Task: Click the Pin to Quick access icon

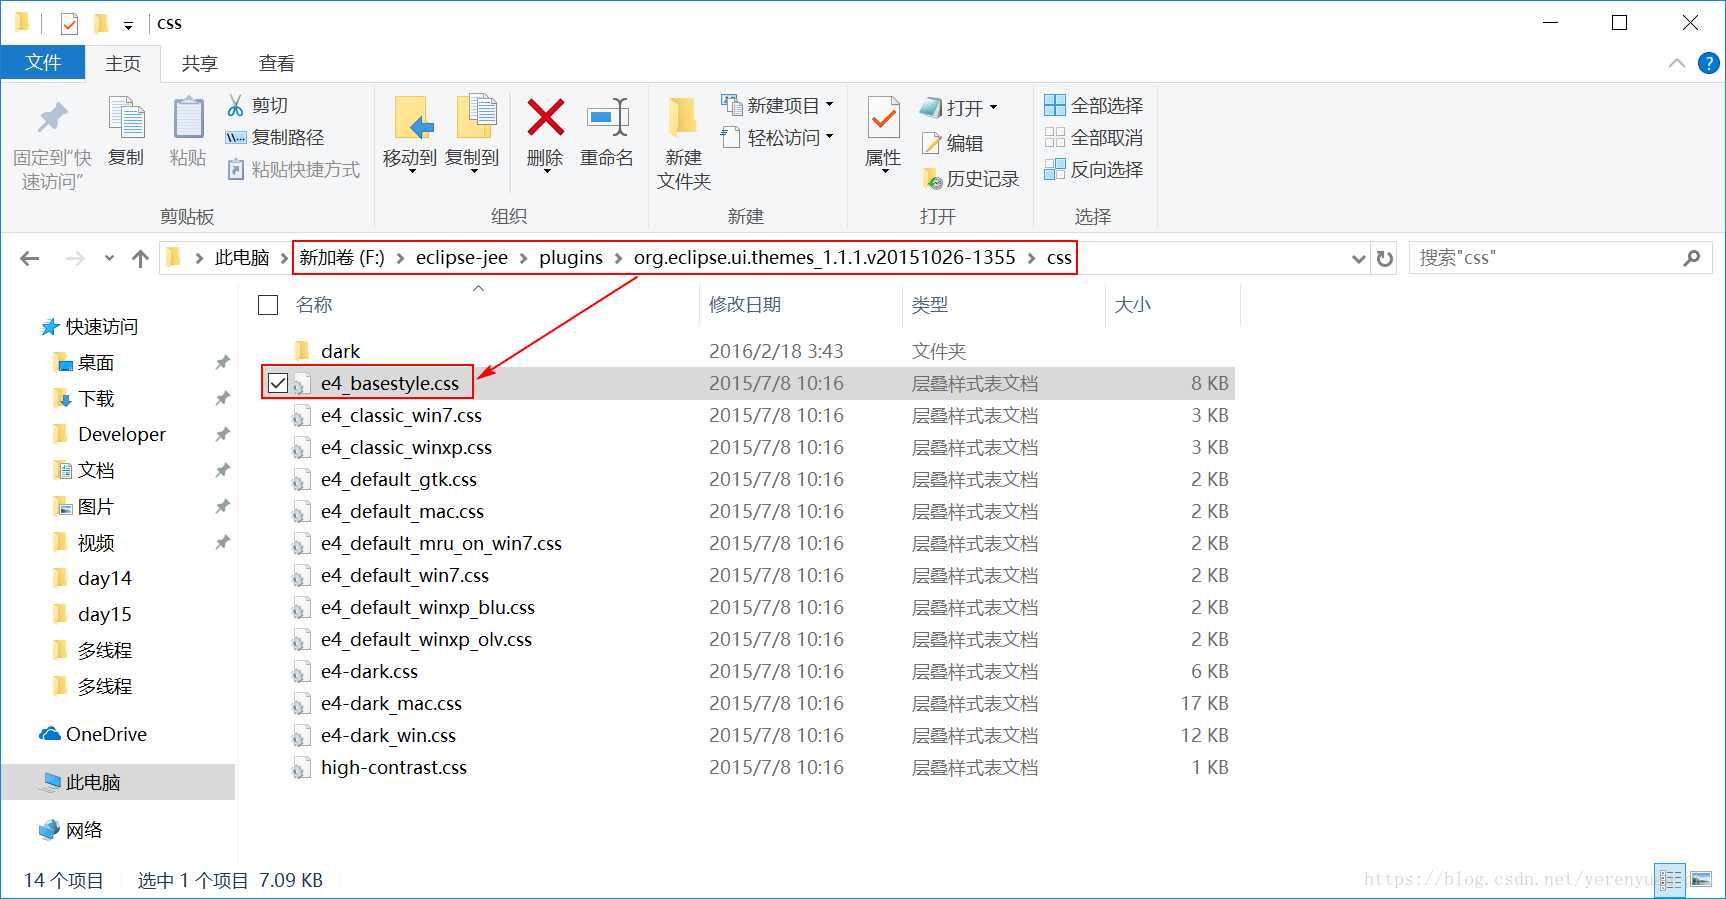Action: [x=52, y=120]
